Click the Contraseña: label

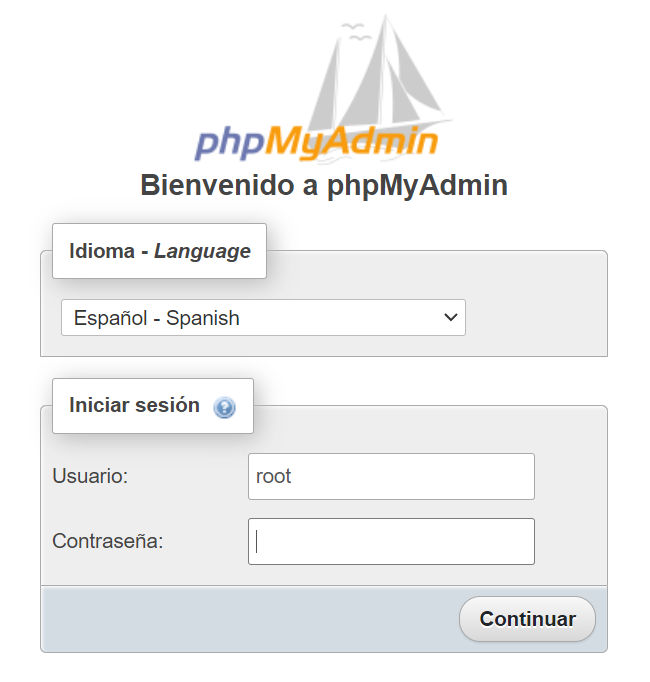click(x=107, y=541)
